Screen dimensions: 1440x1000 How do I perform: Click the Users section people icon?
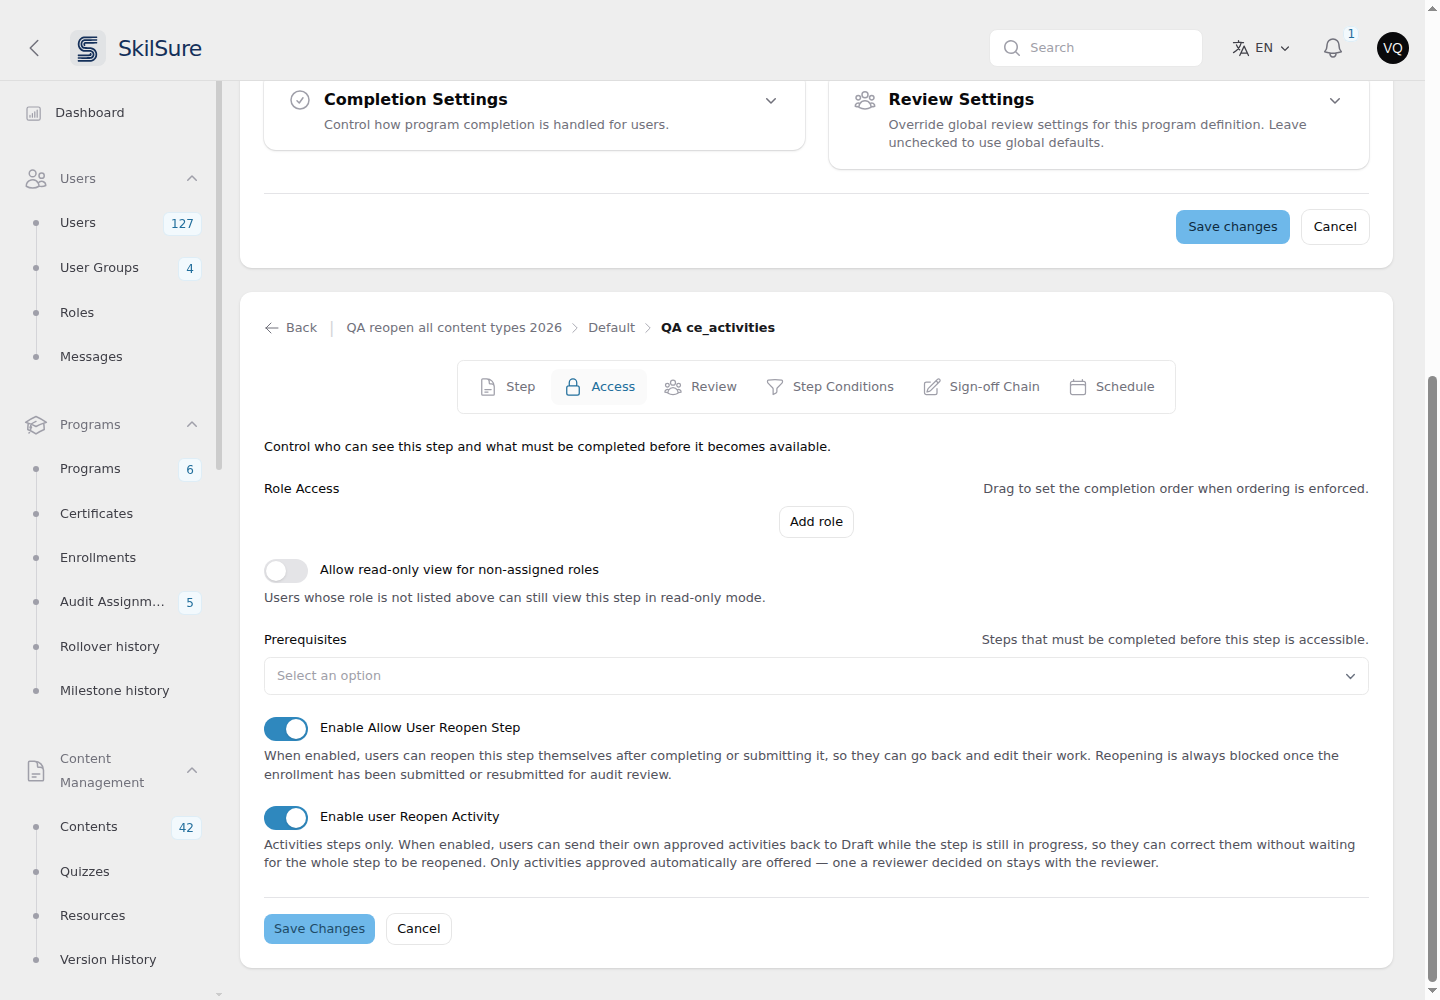pos(36,179)
